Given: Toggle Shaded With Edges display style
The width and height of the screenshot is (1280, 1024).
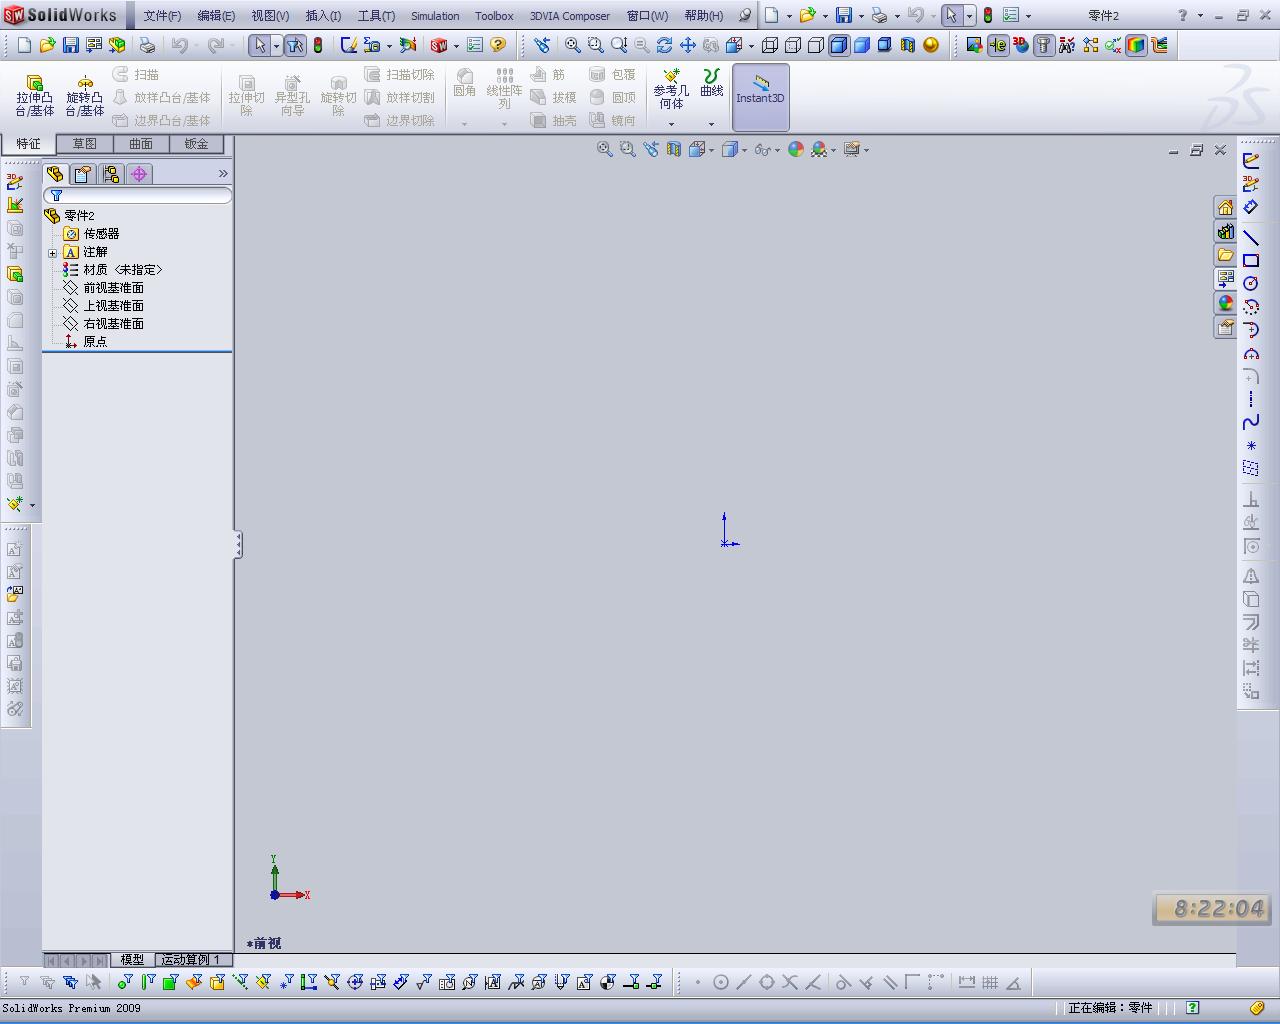Looking at the screenshot, I should (839, 45).
